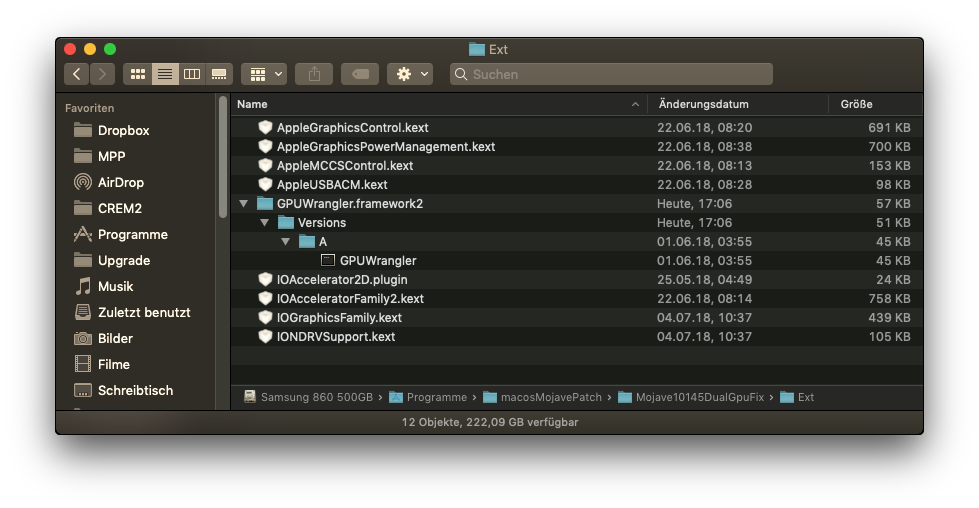Image resolution: width=979 pixels, height=508 pixels.
Task: Select the AppleGraphicsPowerManagement.kext icon
Action: click(265, 146)
